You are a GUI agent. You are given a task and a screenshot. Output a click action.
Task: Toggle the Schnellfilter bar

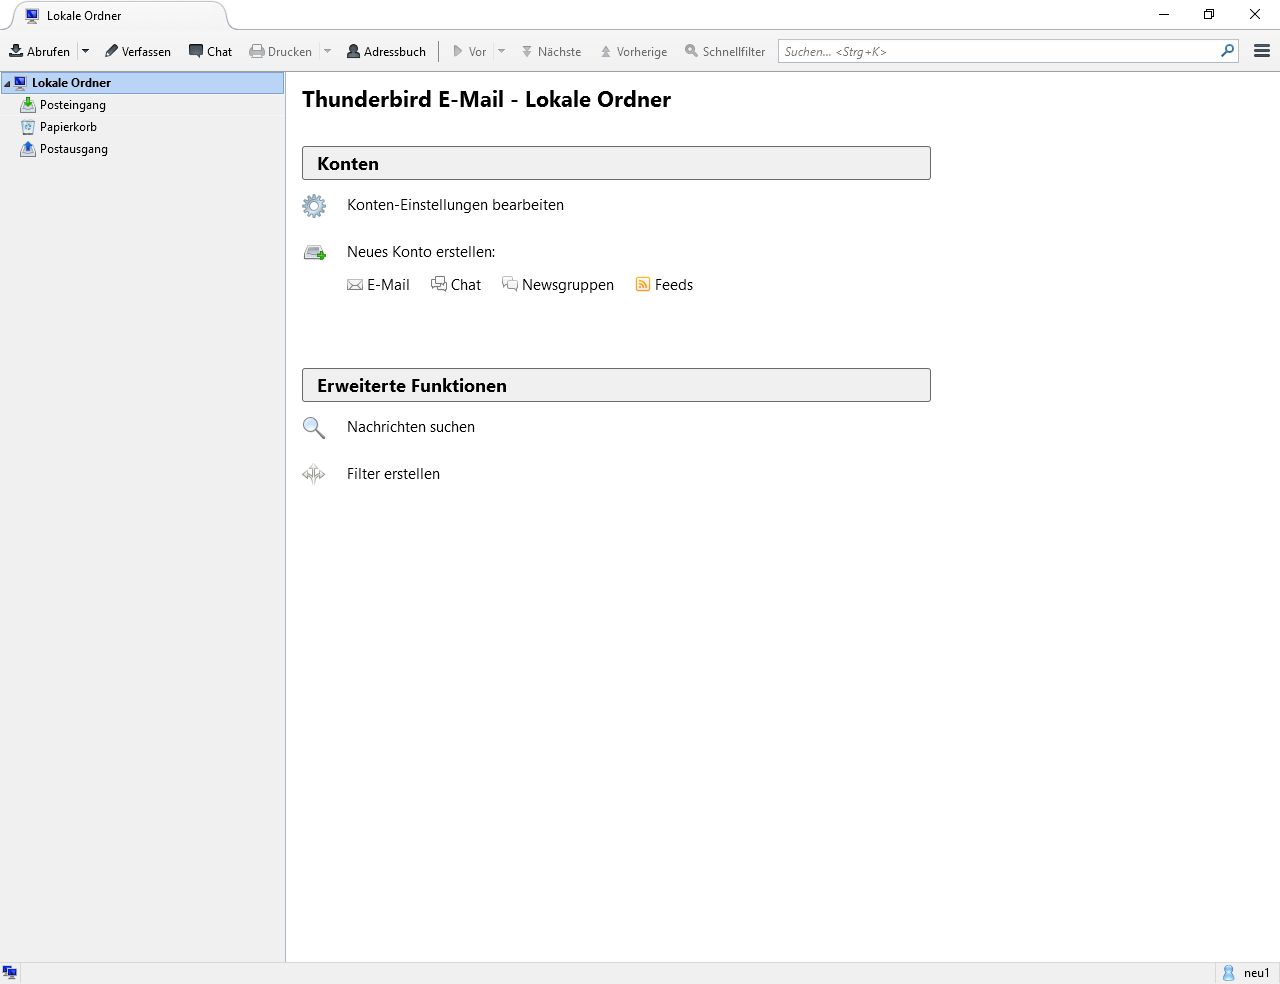pyautogui.click(x=725, y=51)
